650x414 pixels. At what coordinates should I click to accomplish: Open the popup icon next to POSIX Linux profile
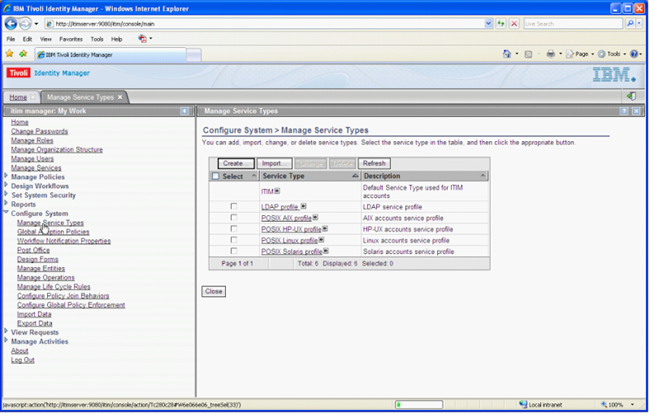click(x=322, y=240)
